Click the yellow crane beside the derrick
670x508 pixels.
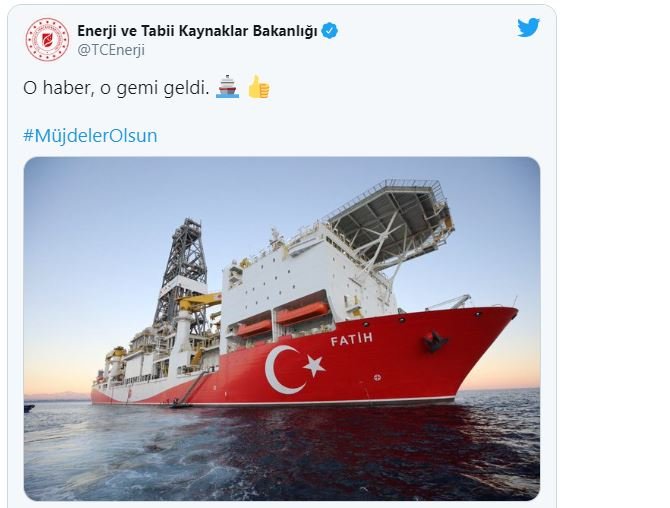tap(200, 301)
